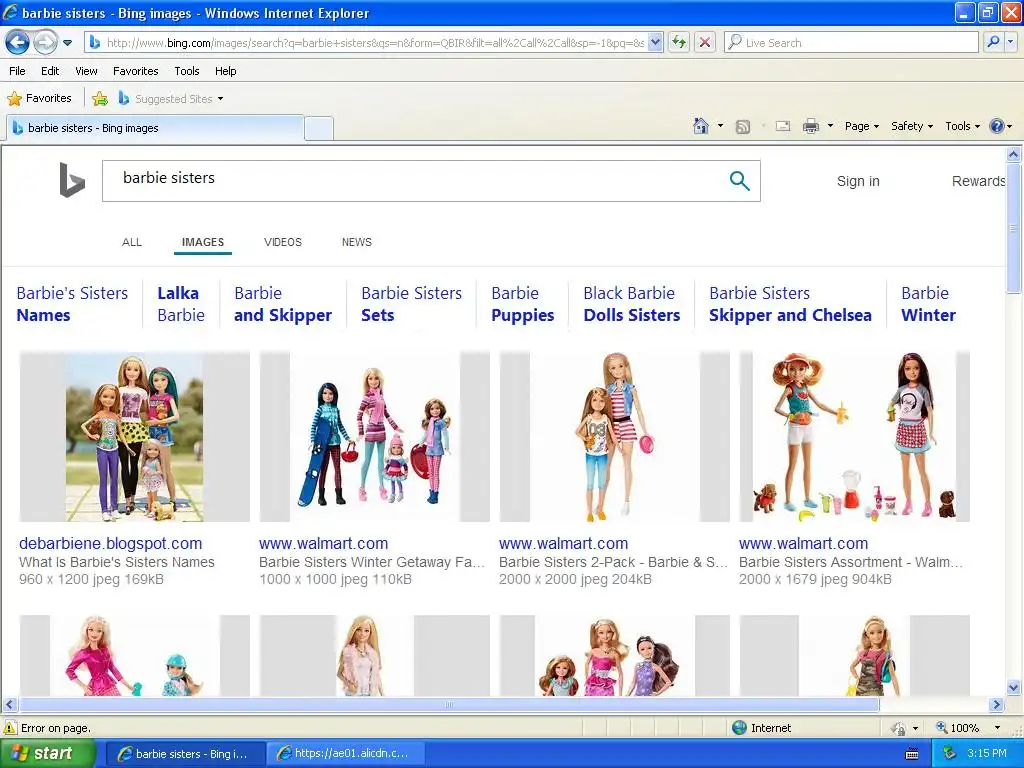This screenshot has width=1024, height=768.
Task: Click the Live Search input box
Action: 851,42
